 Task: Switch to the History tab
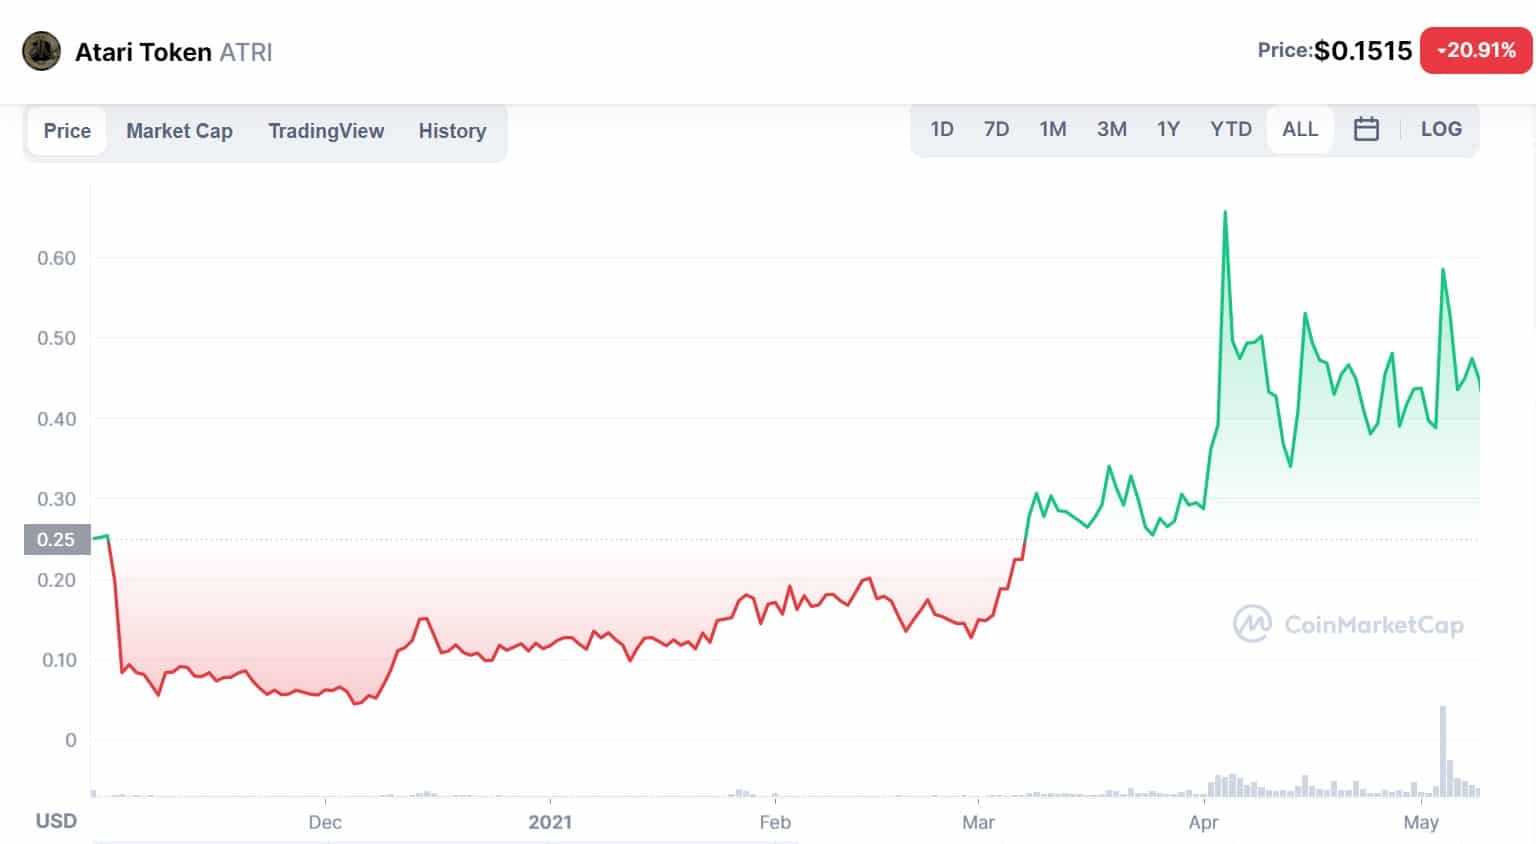pyautogui.click(x=452, y=131)
